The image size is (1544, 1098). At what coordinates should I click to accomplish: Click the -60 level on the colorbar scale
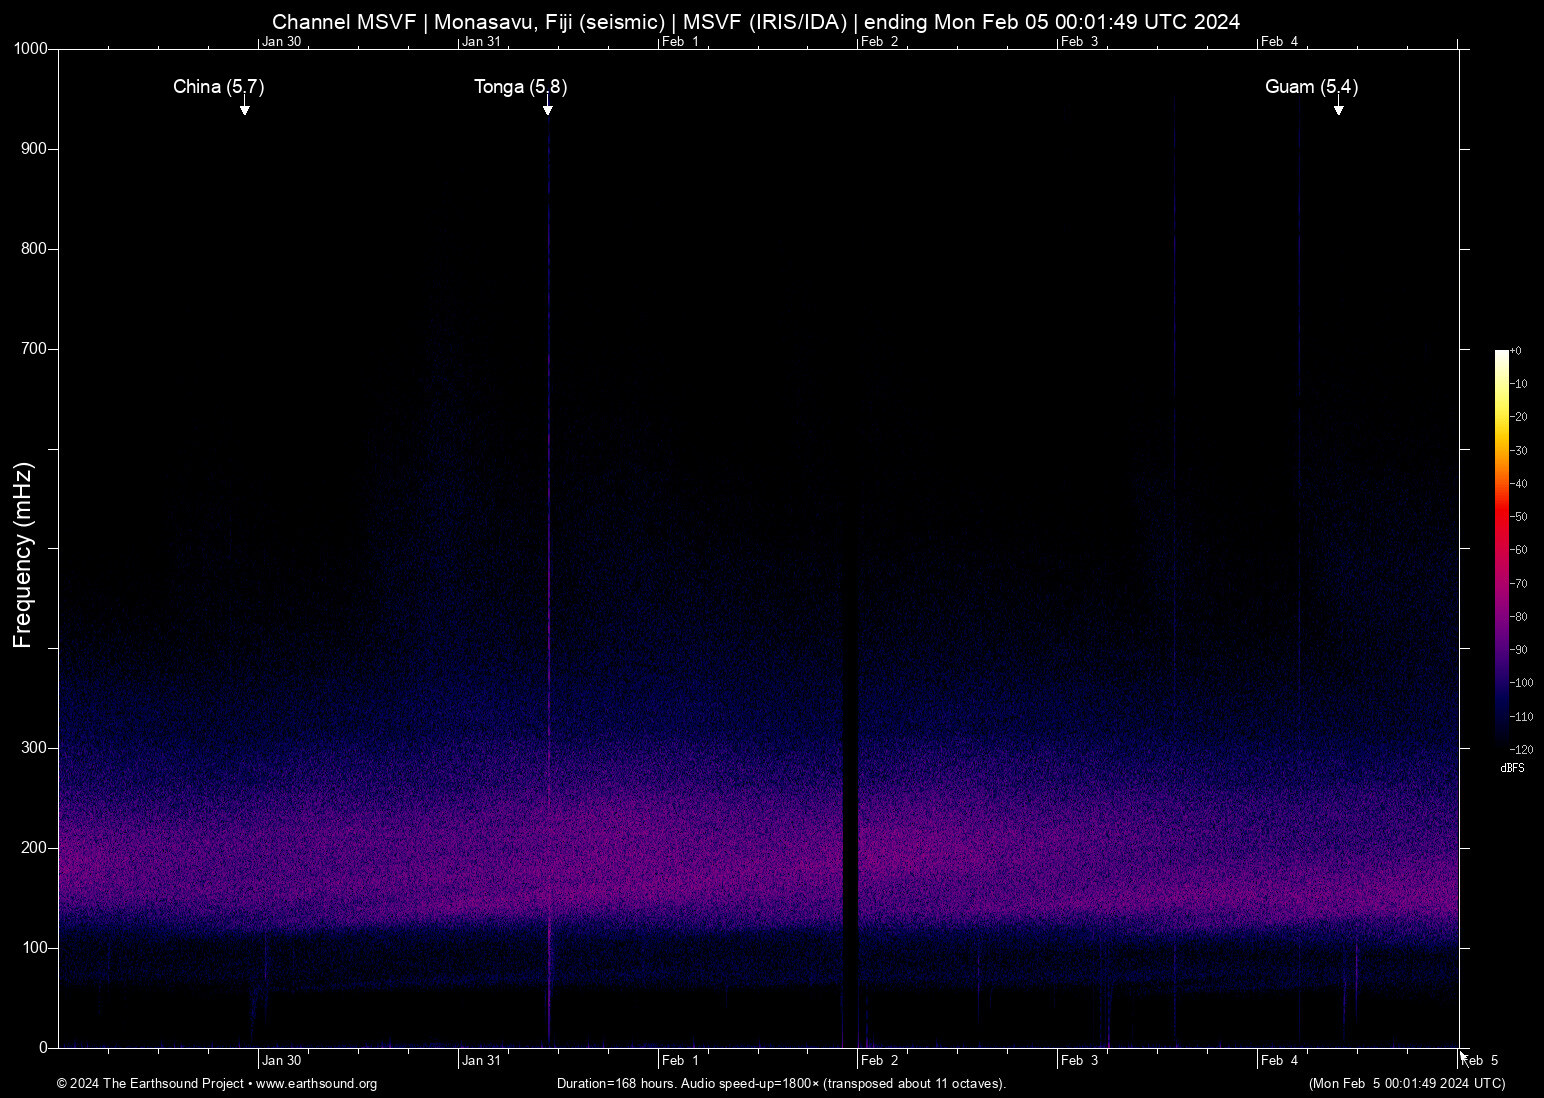click(1518, 550)
